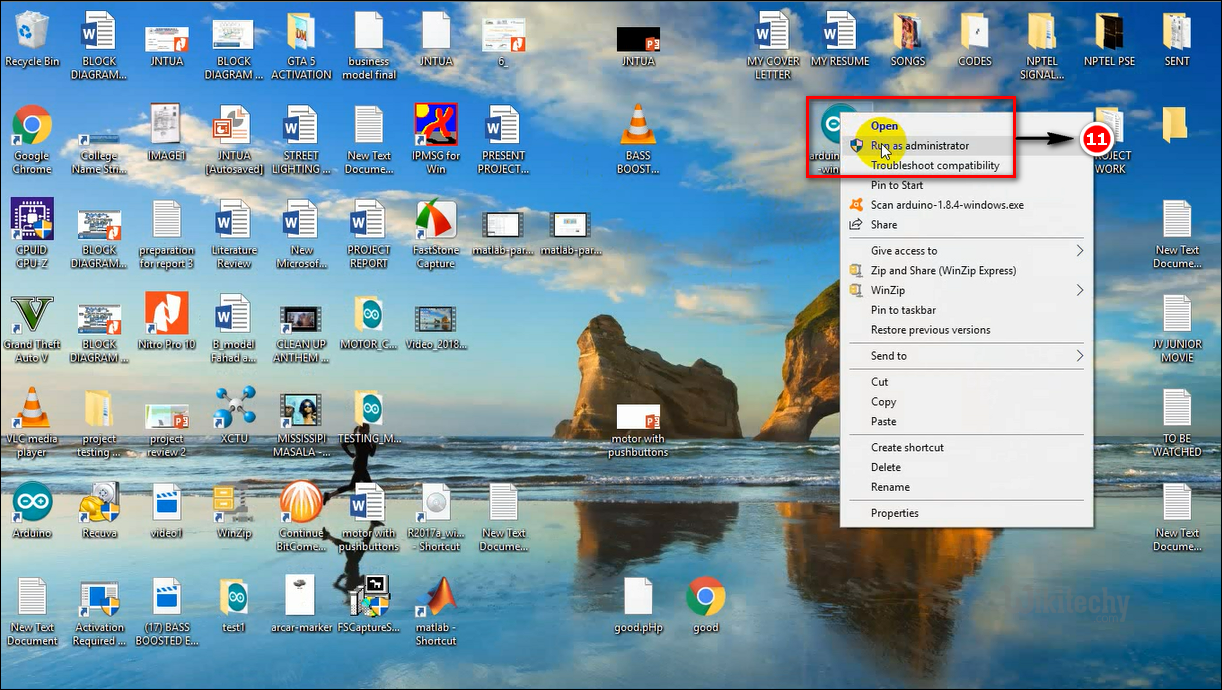Open the matlab Shortcut
The width and height of the screenshot is (1222, 690).
tap(436, 598)
